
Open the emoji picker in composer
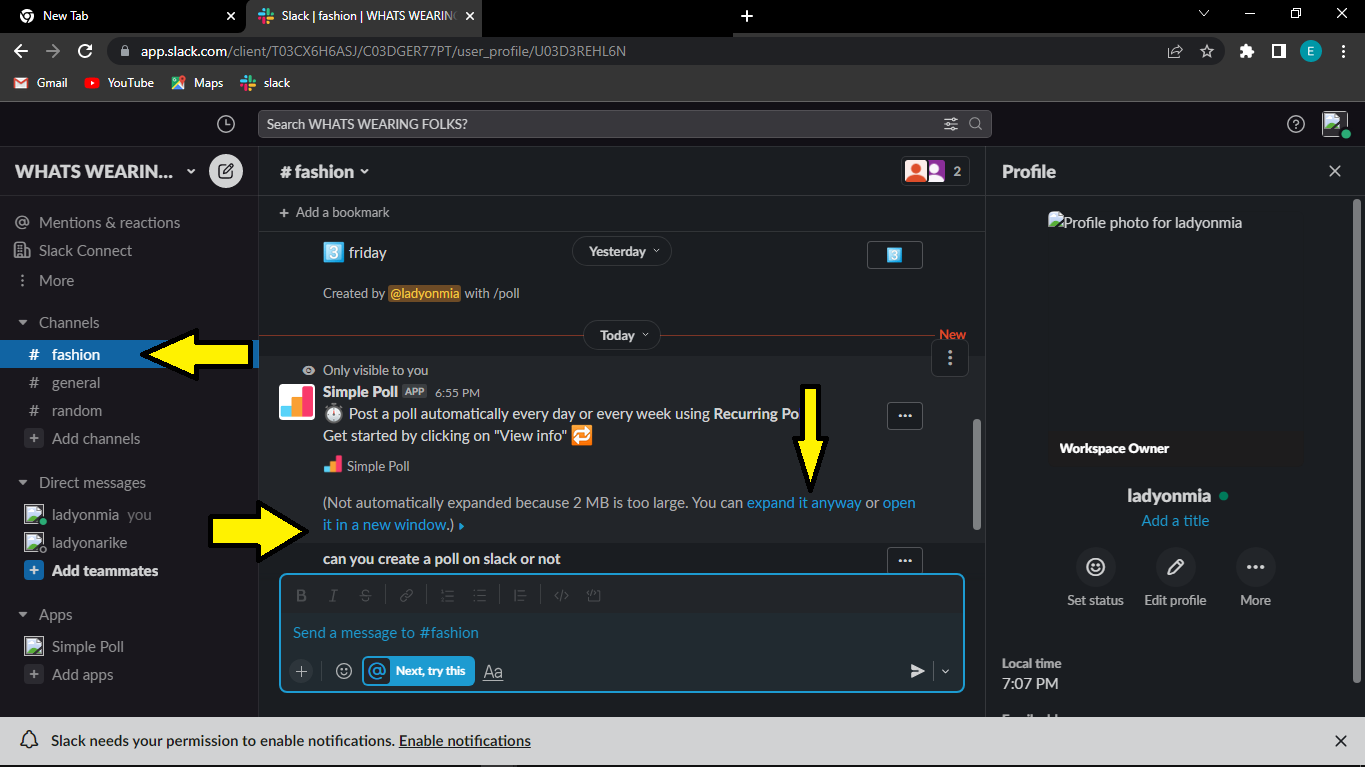click(344, 671)
